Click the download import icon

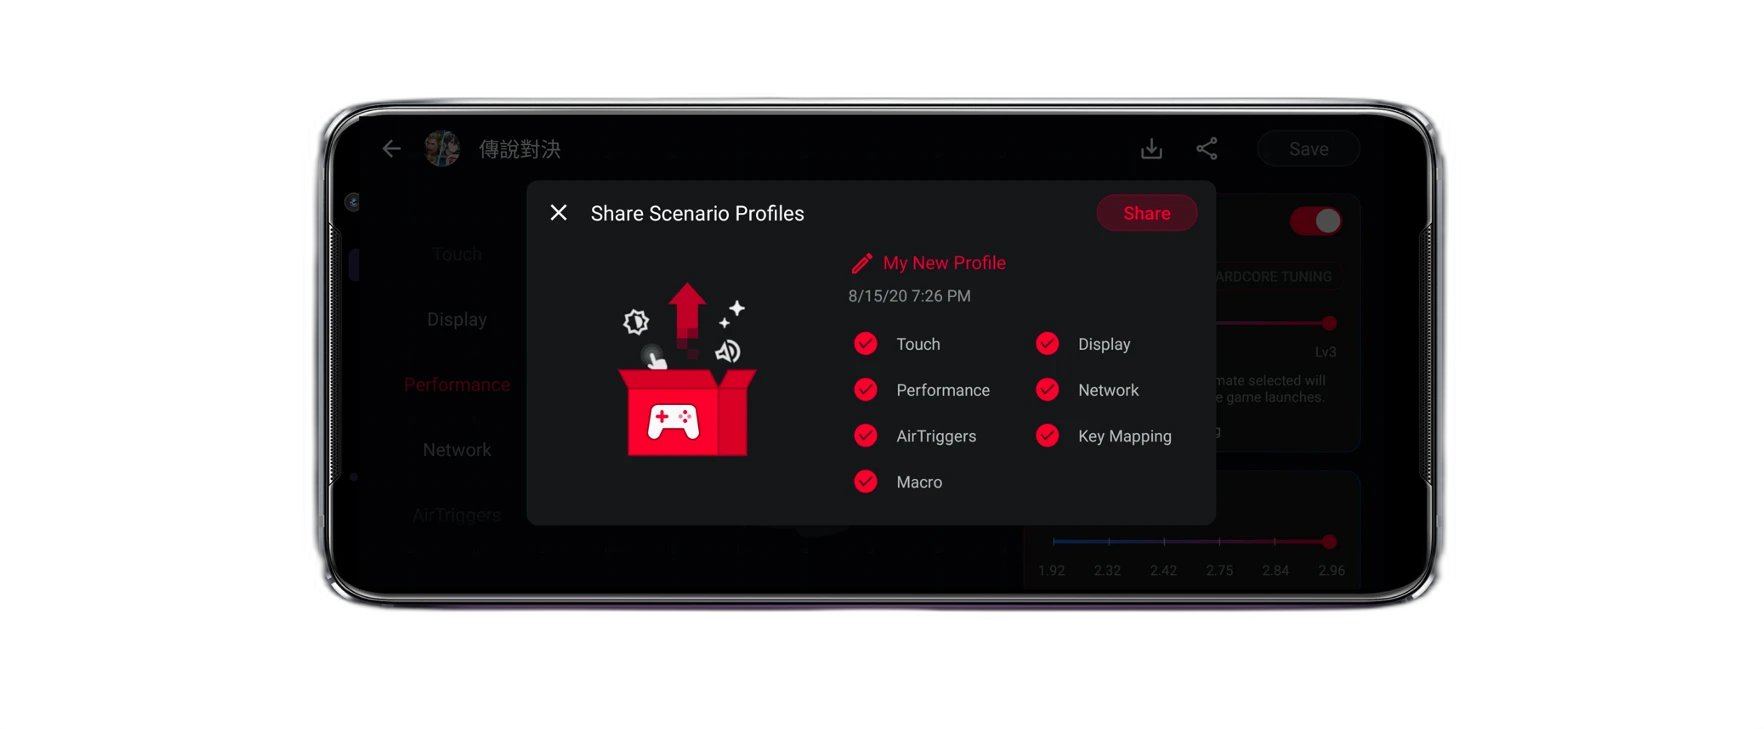click(1152, 149)
